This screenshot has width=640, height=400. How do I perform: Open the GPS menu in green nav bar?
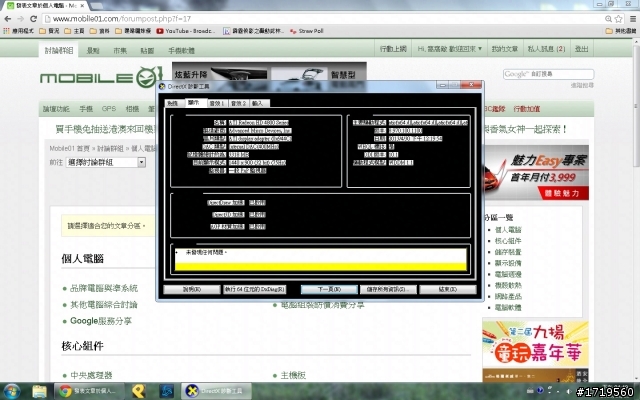click(x=109, y=109)
